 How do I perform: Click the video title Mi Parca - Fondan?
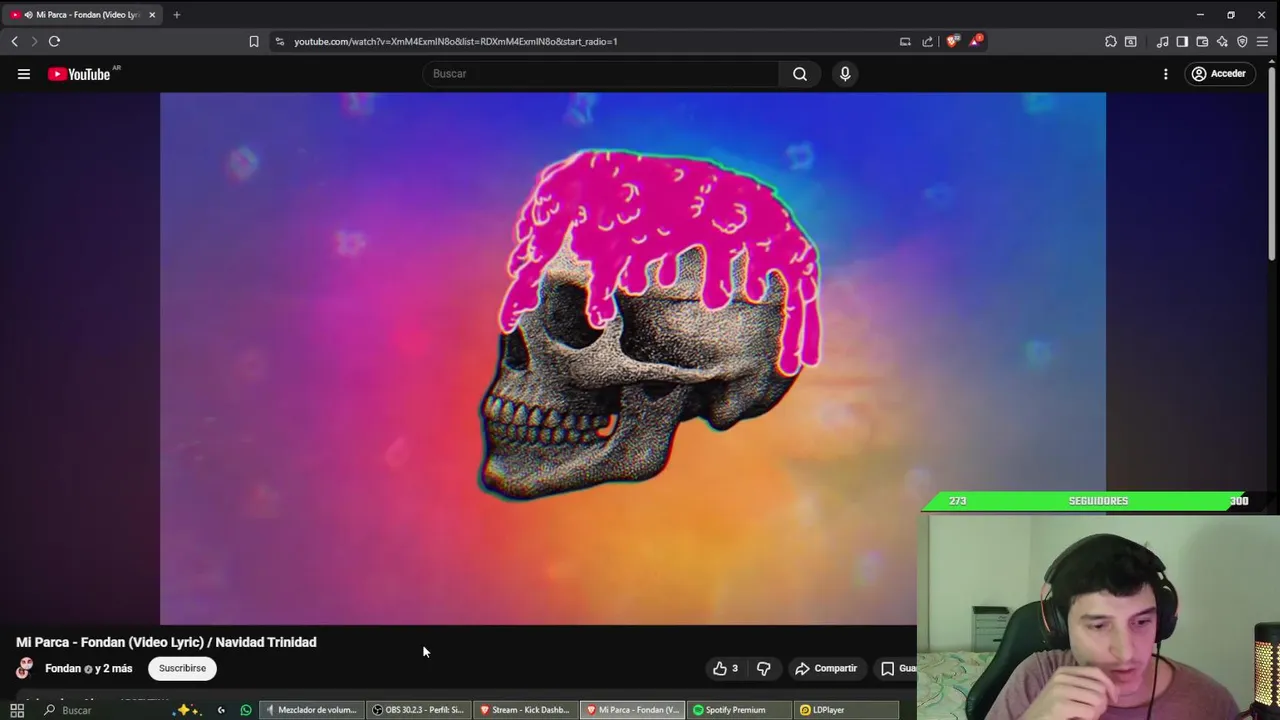pos(166,642)
